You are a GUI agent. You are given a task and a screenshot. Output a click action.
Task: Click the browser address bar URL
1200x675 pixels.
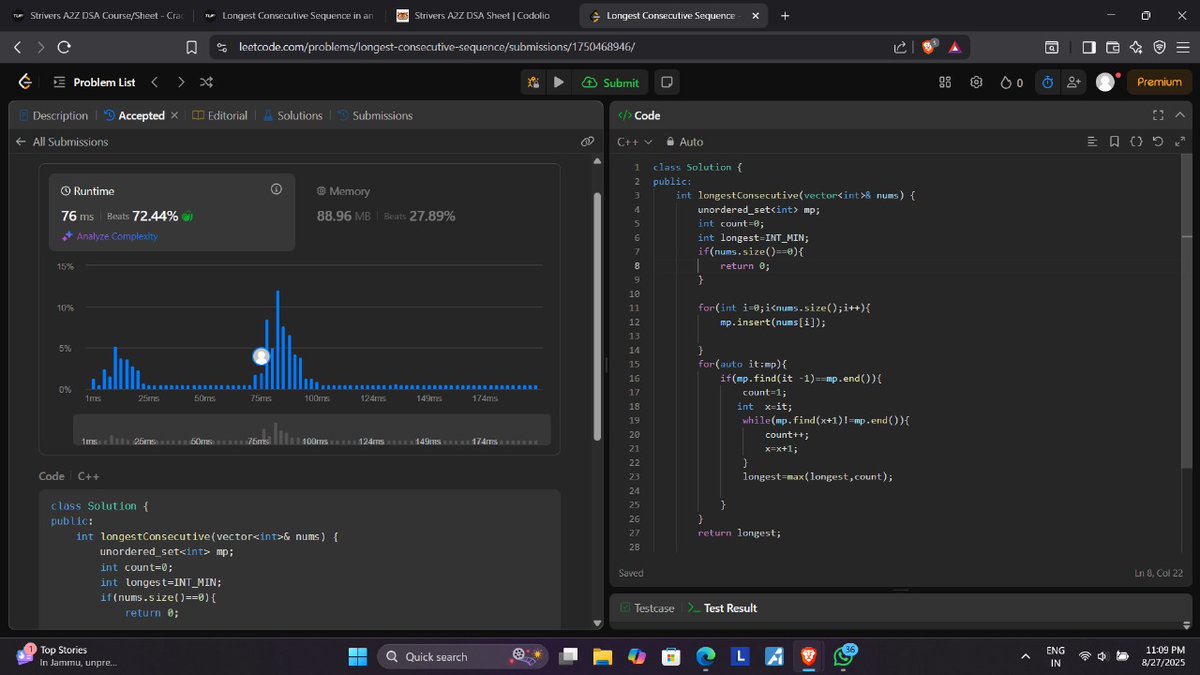437,47
